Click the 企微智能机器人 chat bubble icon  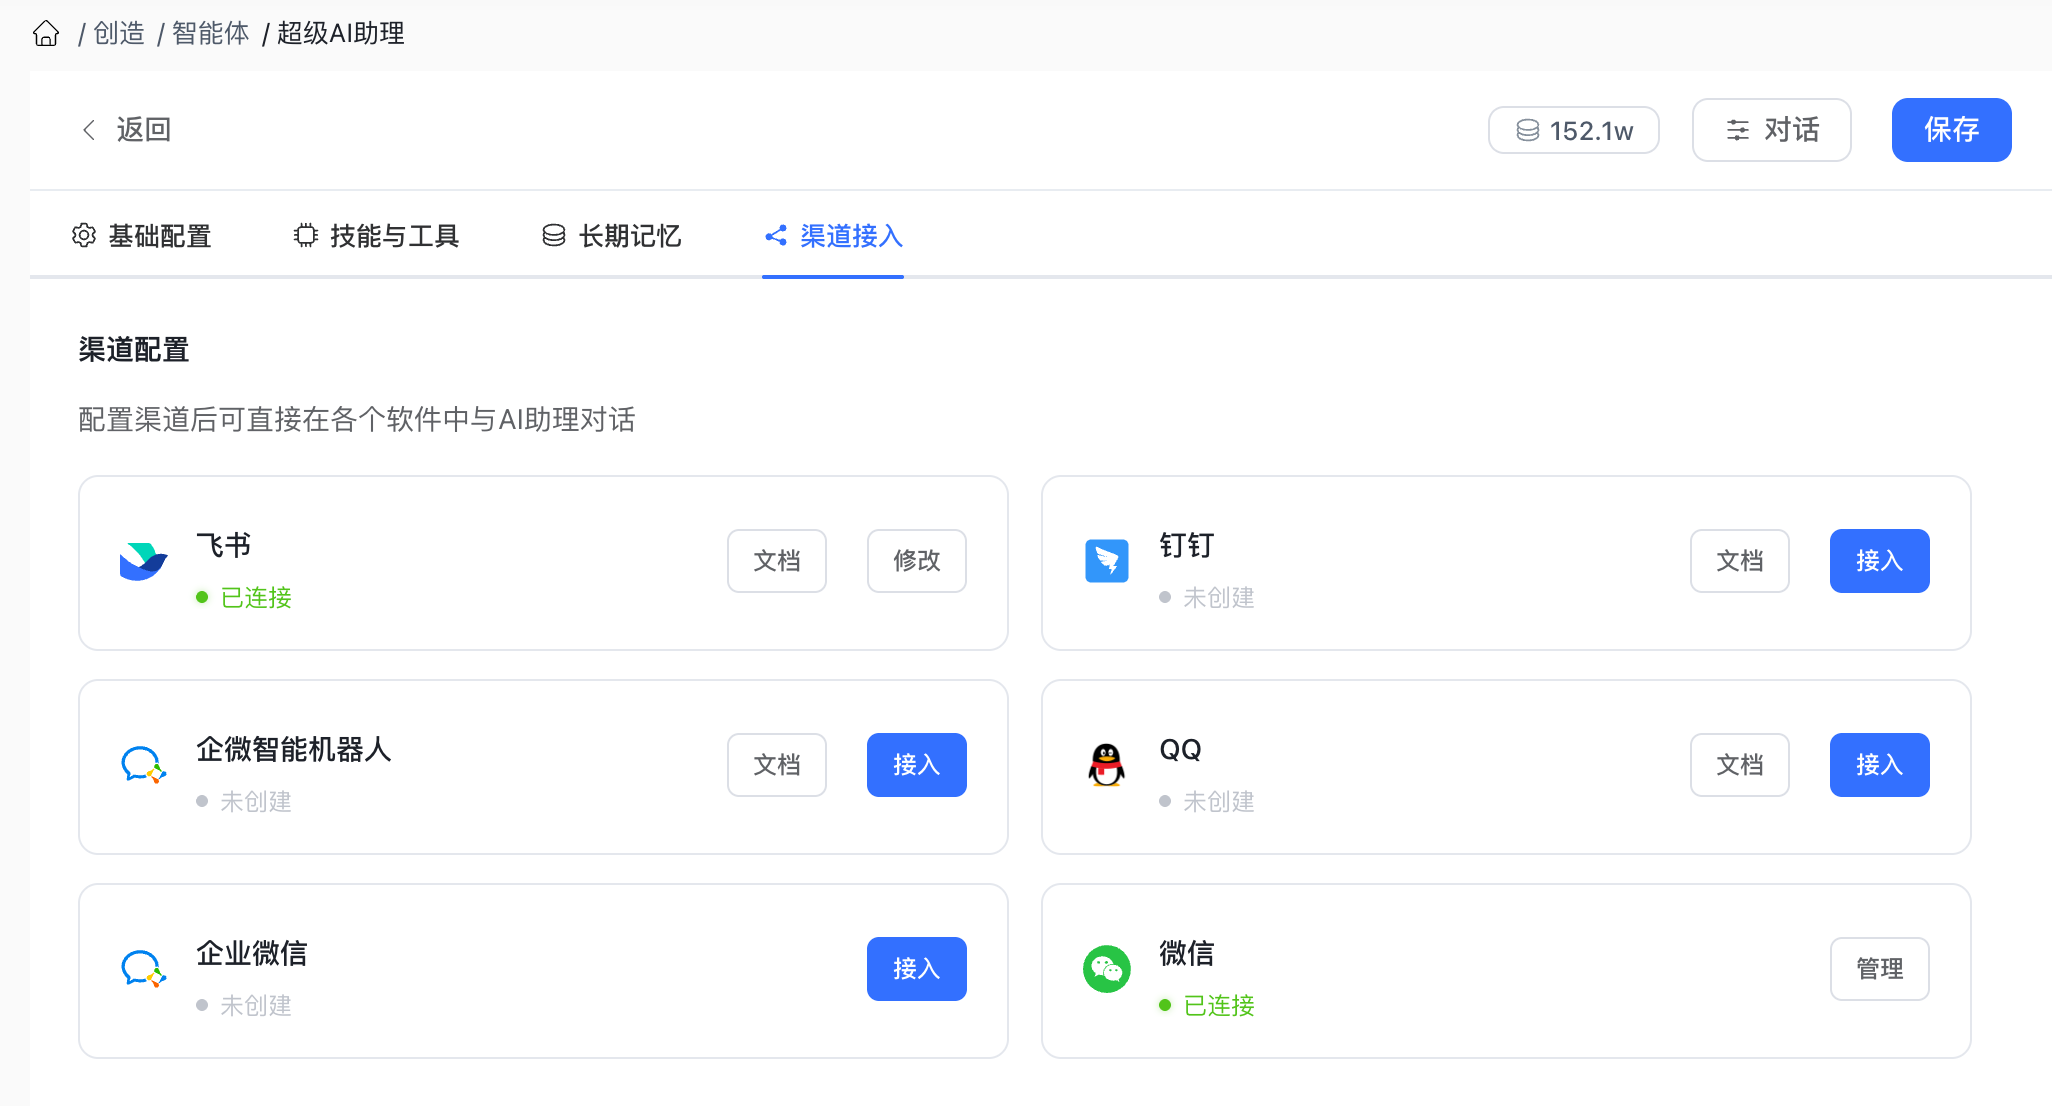click(142, 765)
